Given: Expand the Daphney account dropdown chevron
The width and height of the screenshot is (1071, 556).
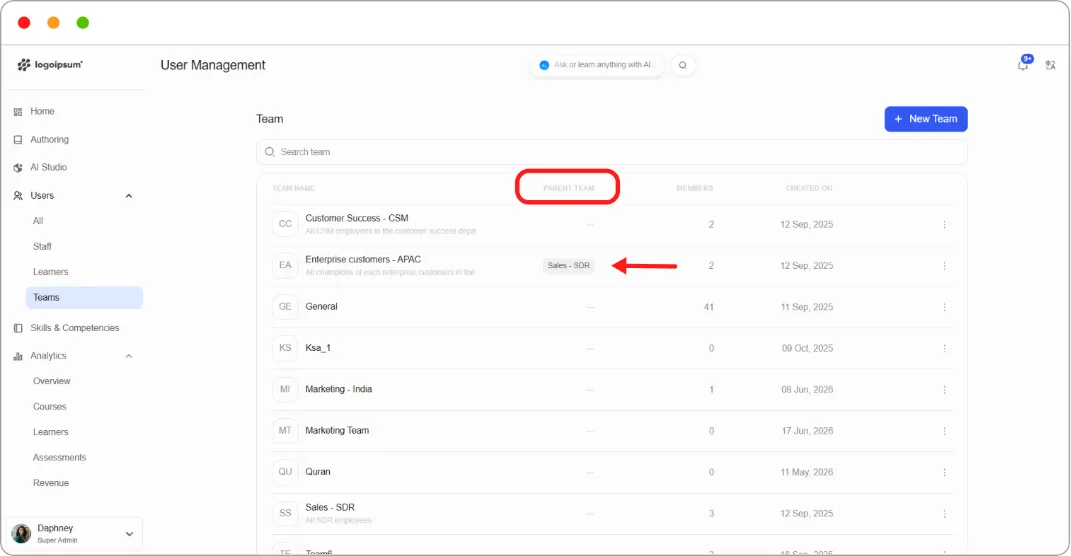Looking at the screenshot, I should tap(129, 534).
